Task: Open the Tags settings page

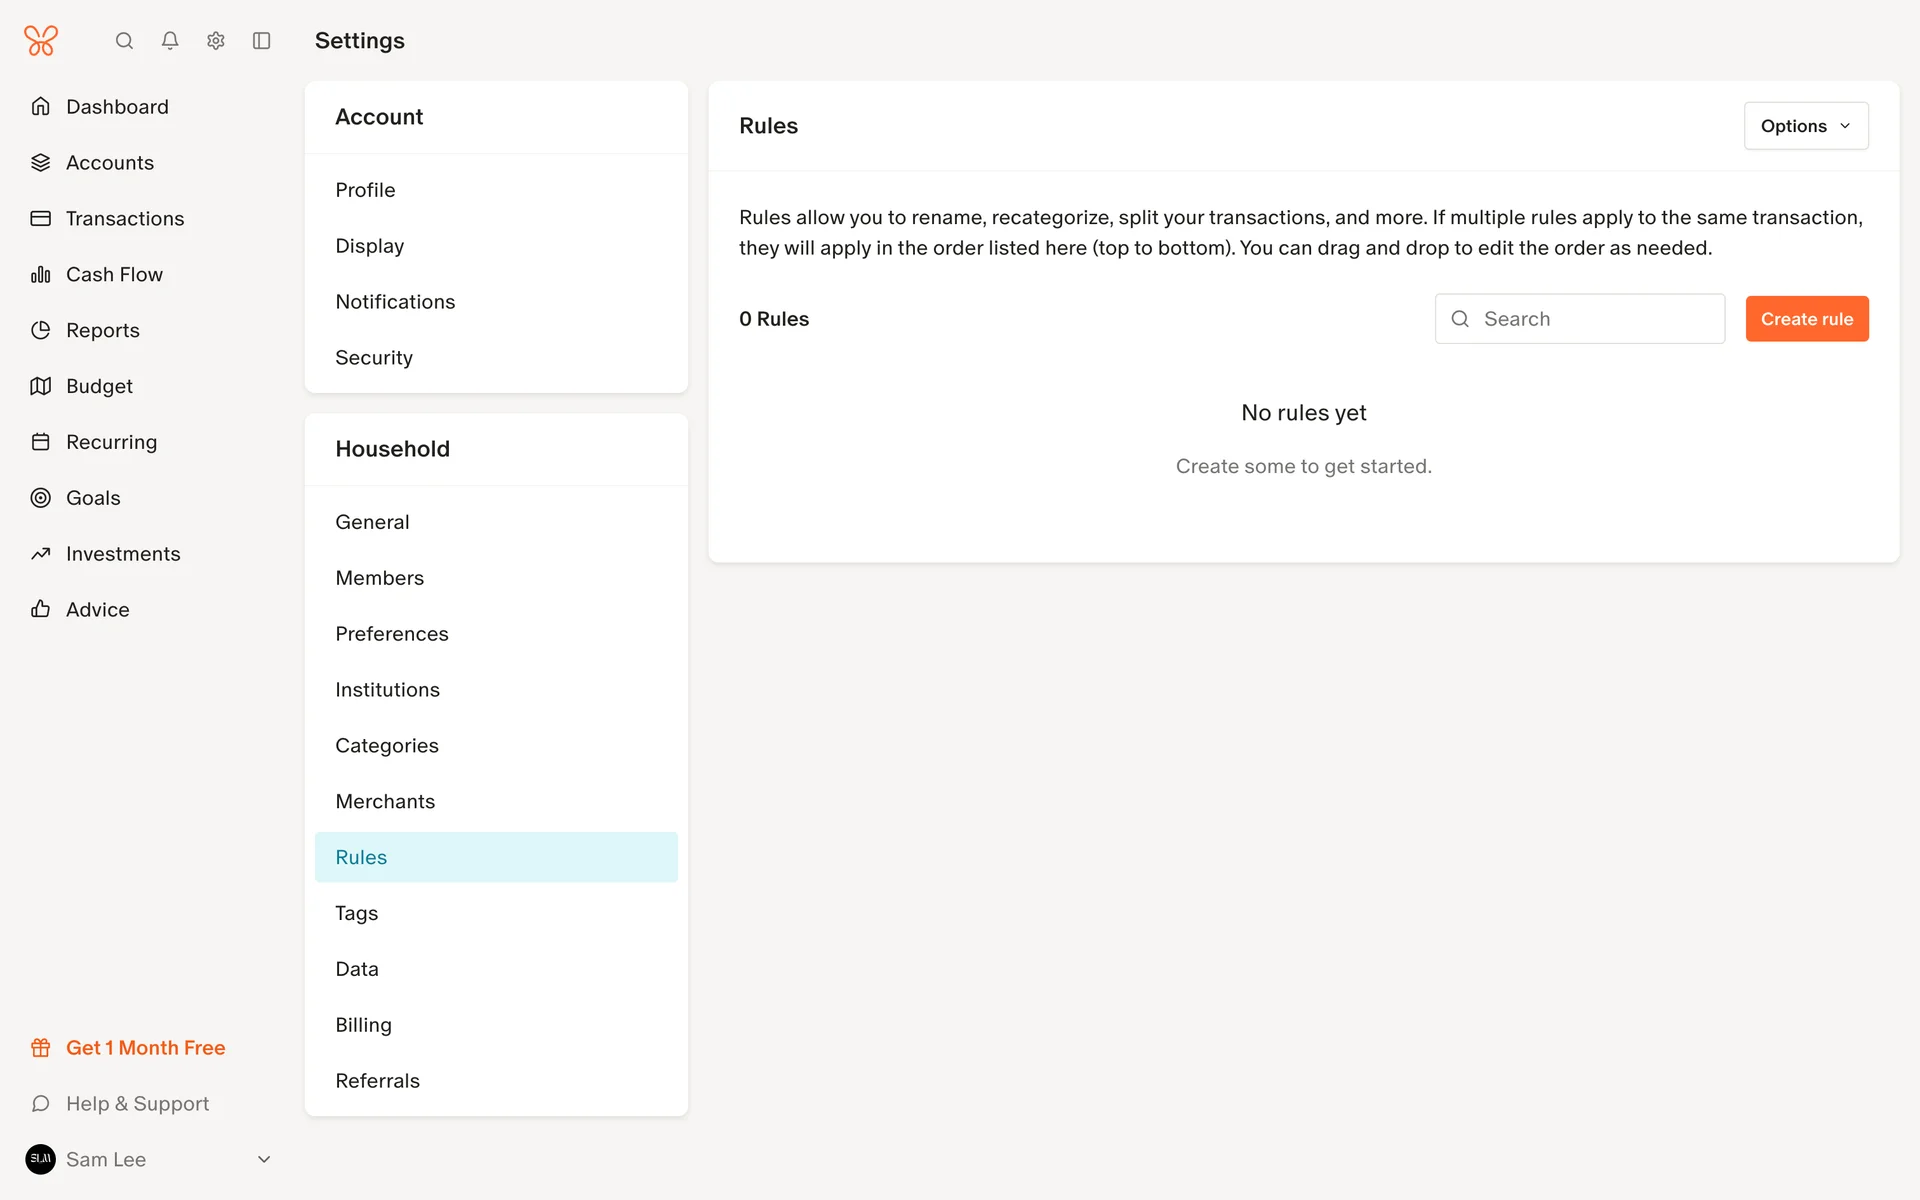Action: [356, 913]
